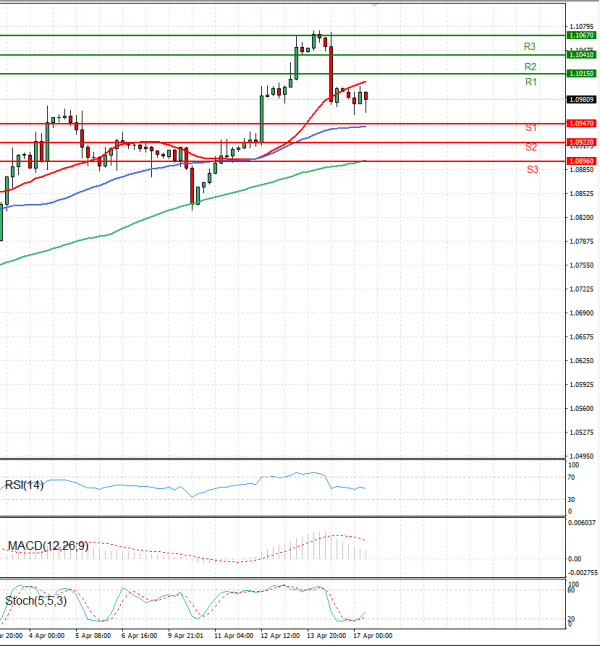
Task: Click the 1.06250 price axis value
Action: [581, 361]
